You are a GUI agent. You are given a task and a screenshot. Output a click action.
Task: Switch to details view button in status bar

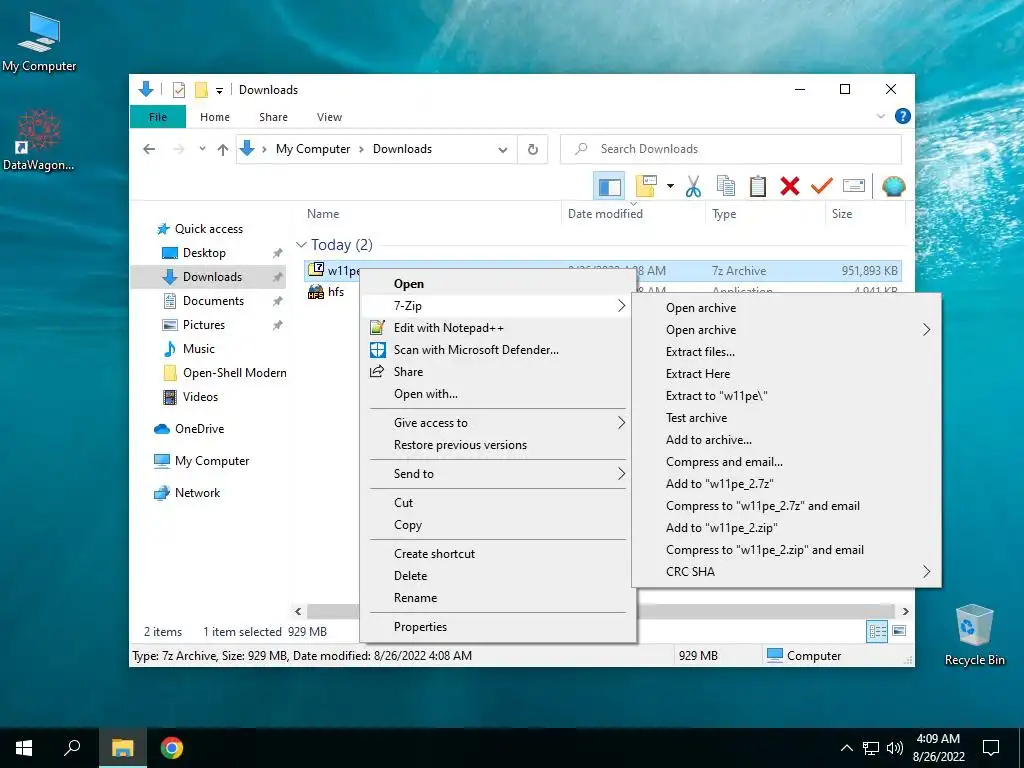click(x=877, y=631)
